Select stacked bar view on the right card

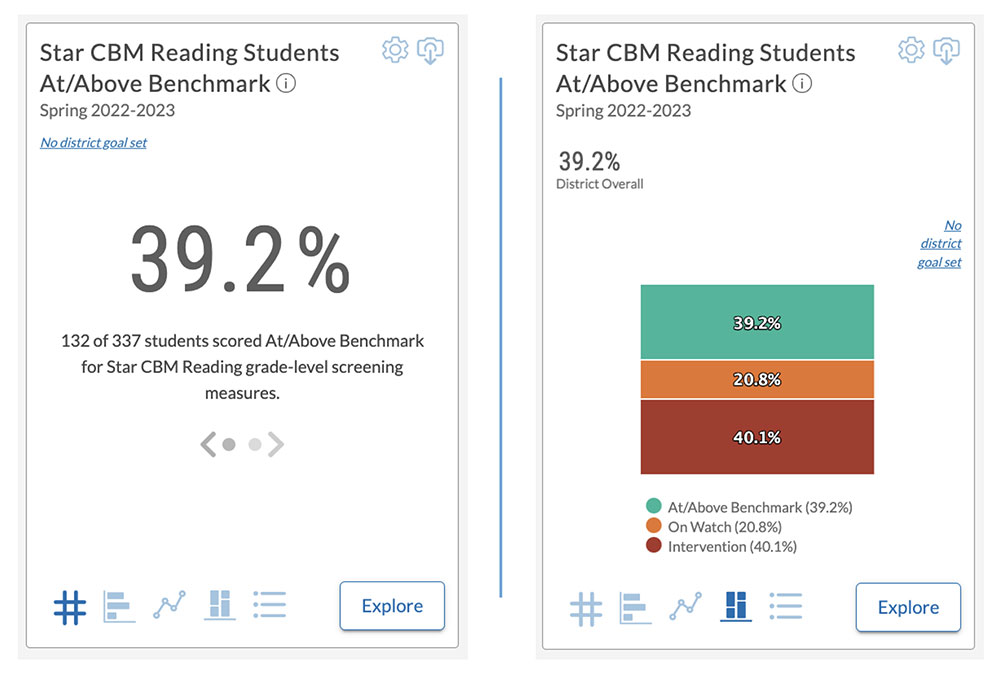coord(736,607)
